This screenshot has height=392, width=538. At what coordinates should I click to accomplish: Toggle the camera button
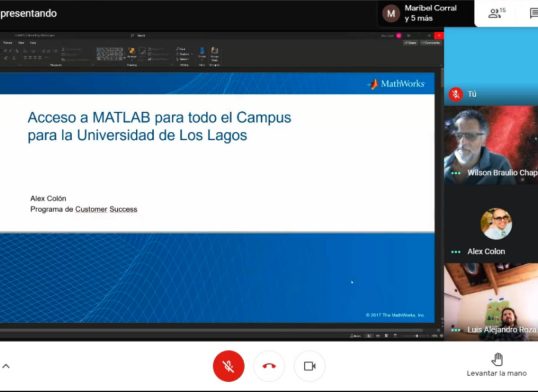pos(309,366)
